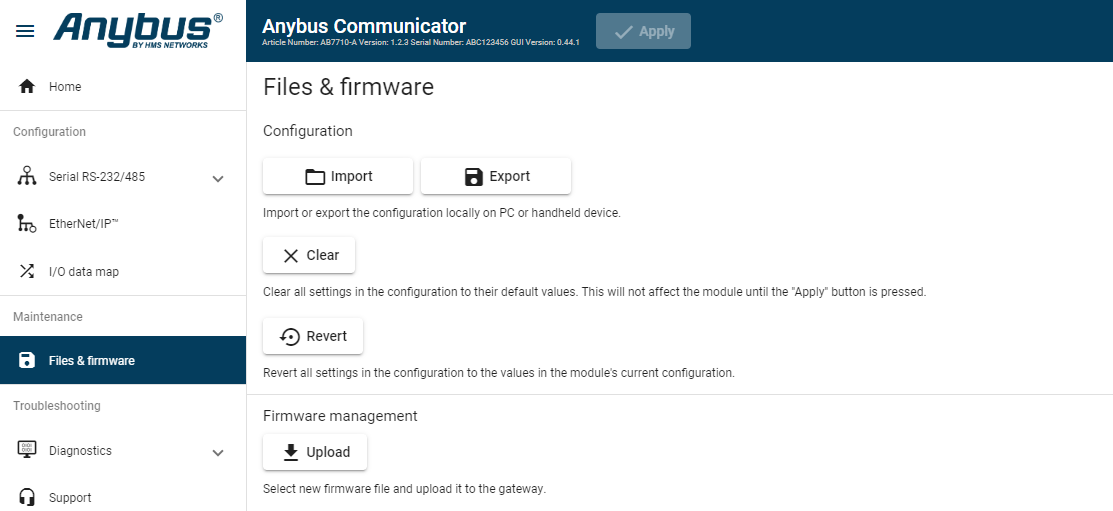This screenshot has width=1113, height=511.
Task: Click the Apply button
Action: [643, 31]
